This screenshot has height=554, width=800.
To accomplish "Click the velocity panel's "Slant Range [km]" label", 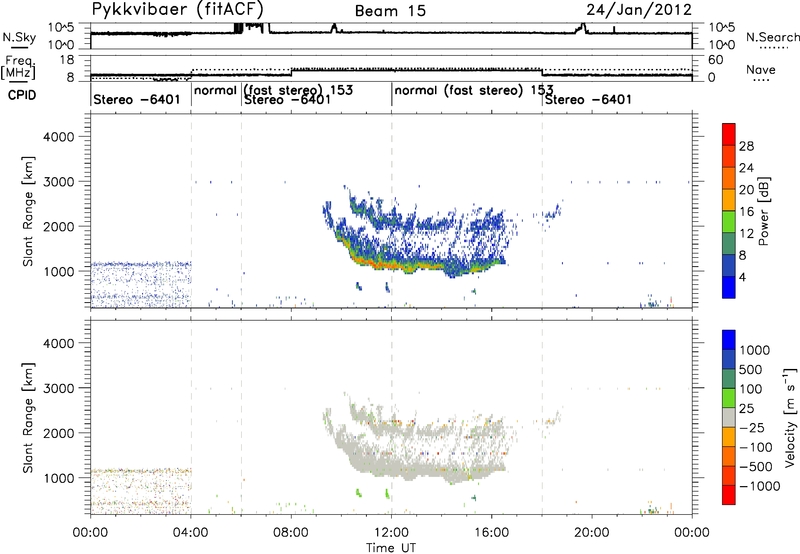I will coord(28,417).
